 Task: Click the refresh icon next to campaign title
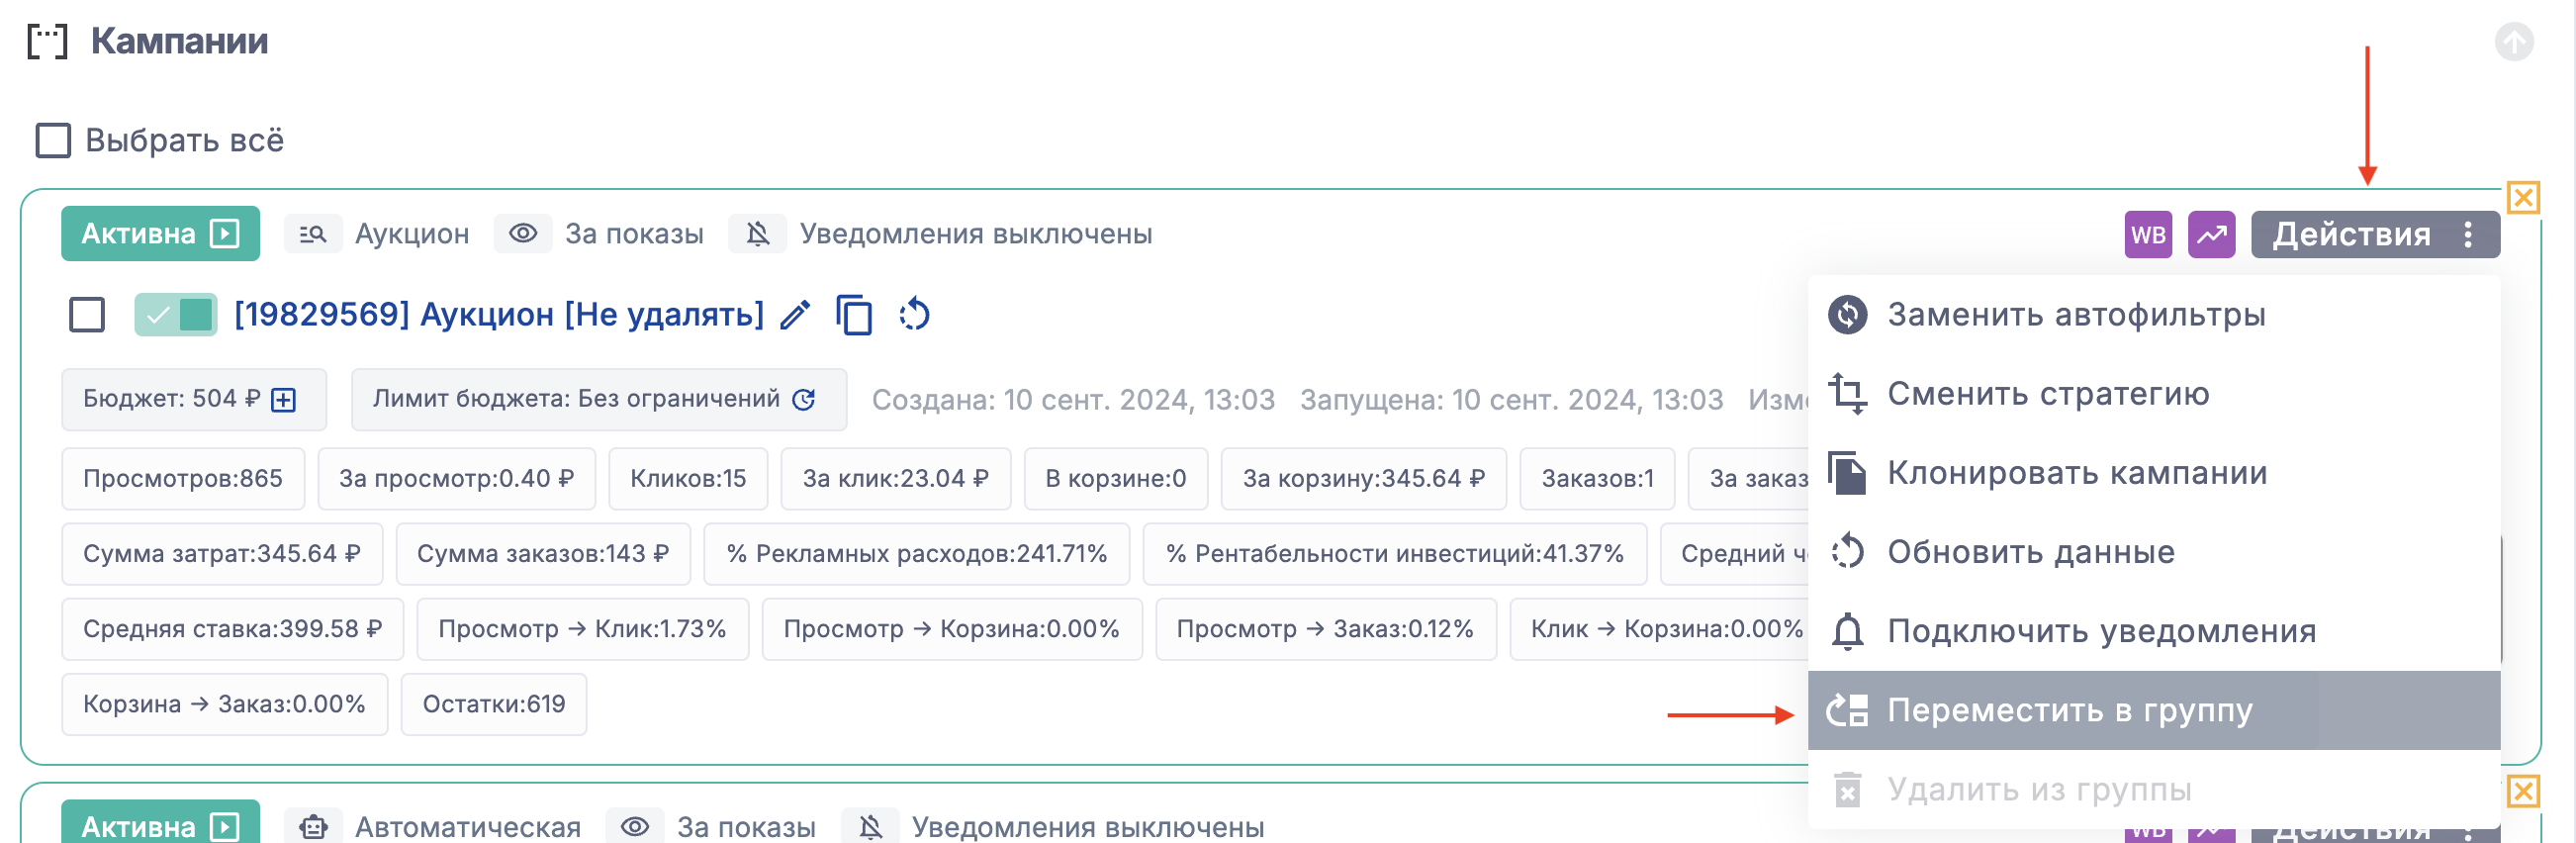[914, 316]
